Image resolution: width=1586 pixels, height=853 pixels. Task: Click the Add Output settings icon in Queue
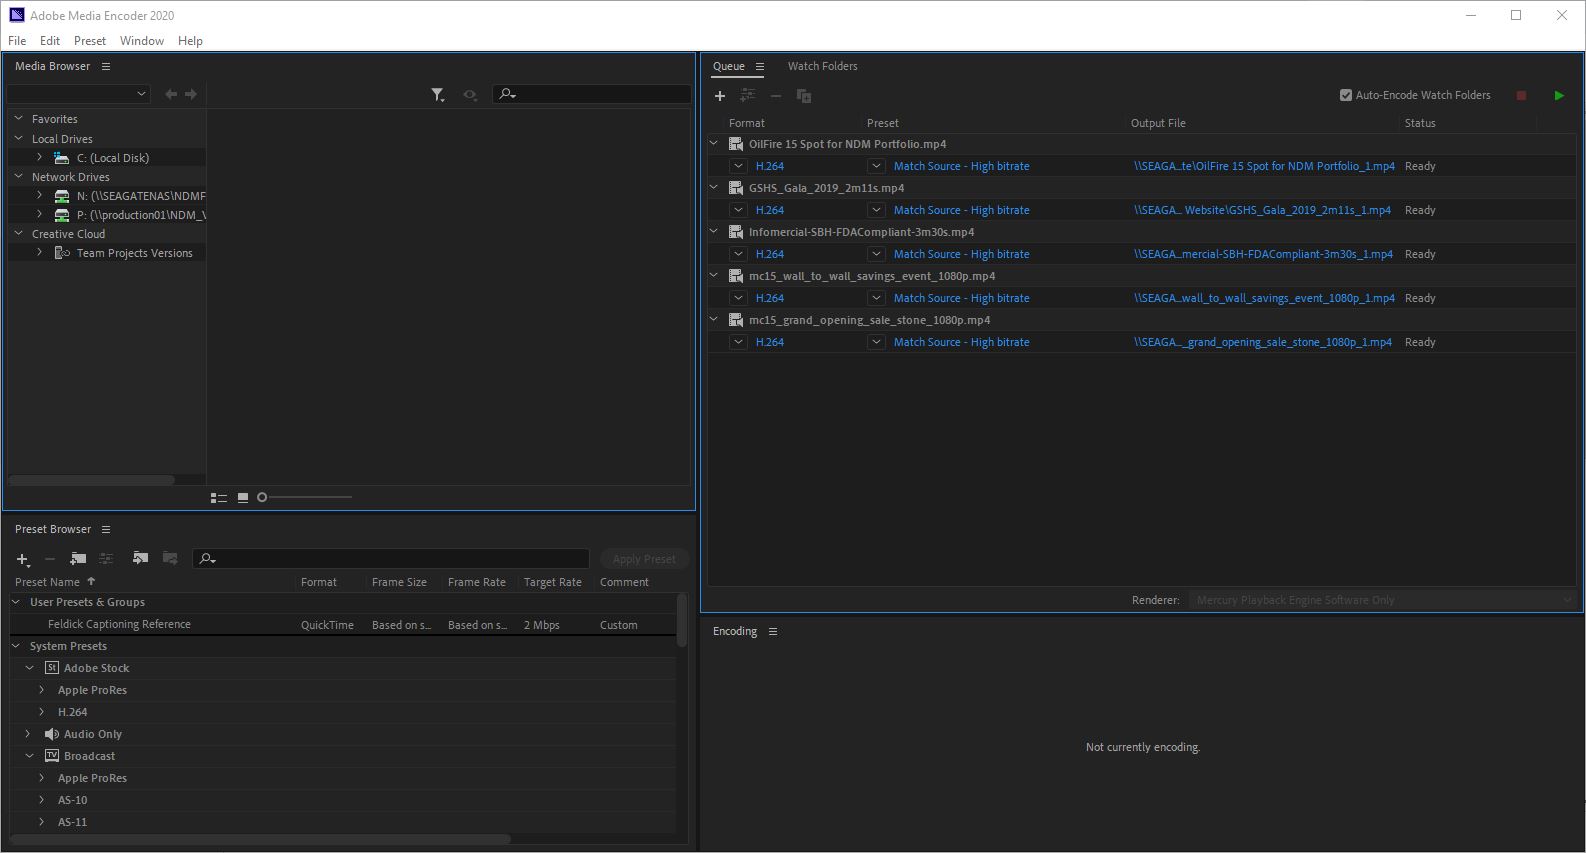click(x=747, y=96)
